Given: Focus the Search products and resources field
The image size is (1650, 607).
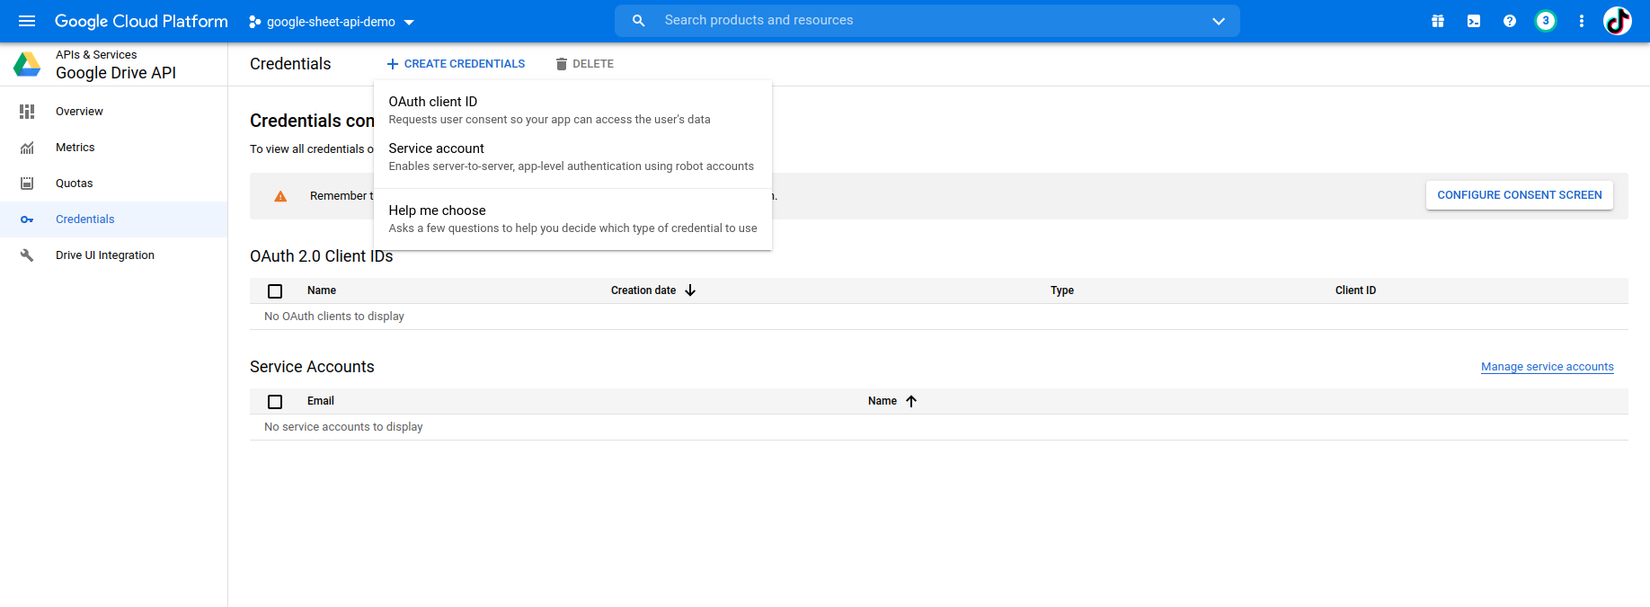Looking at the screenshot, I should point(900,21).
